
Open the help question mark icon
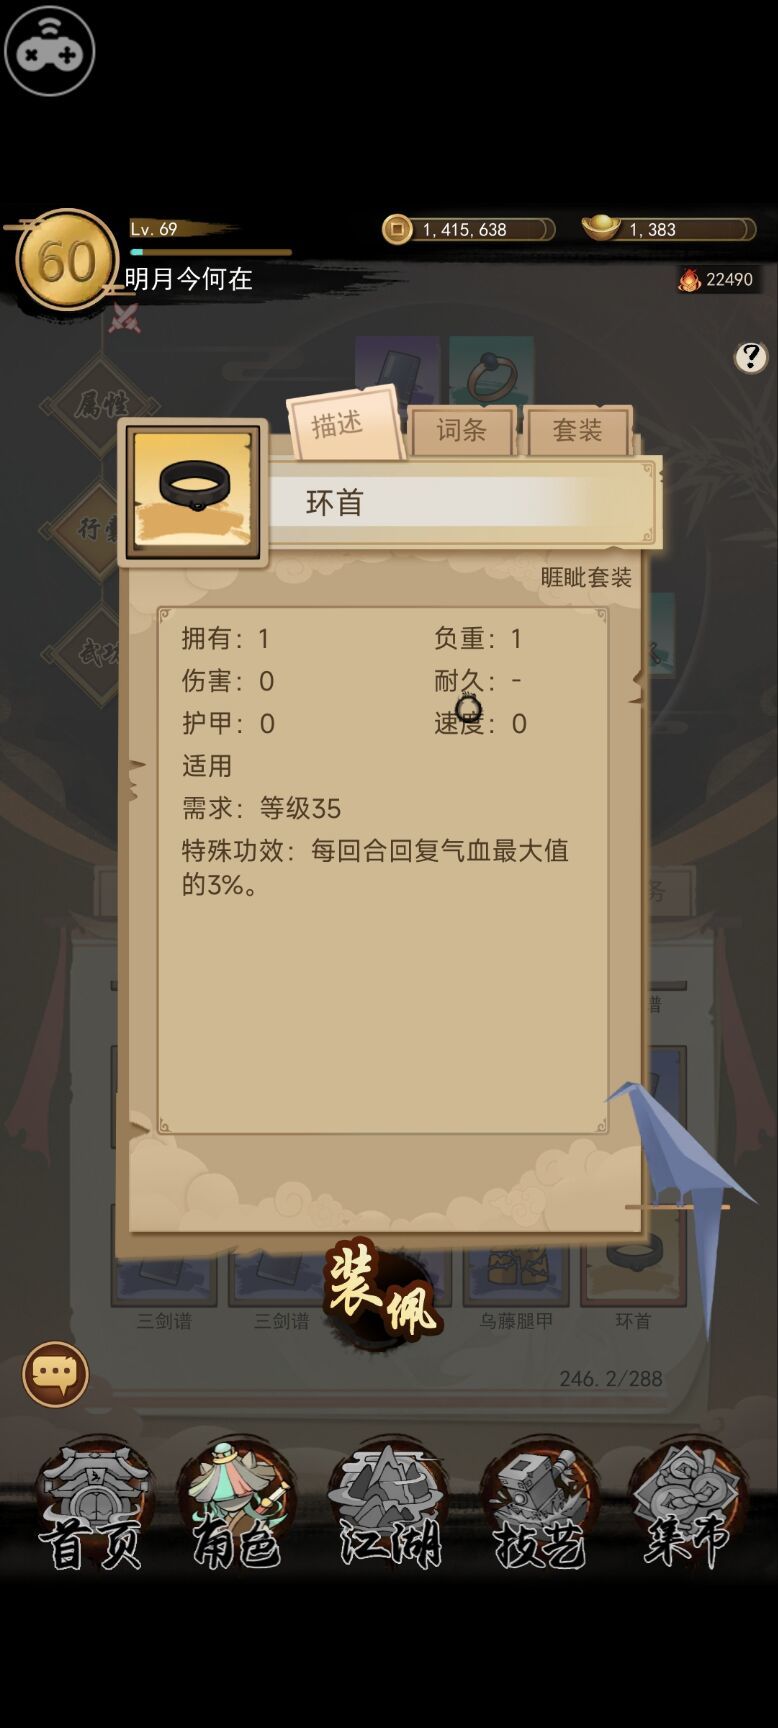pos(751,357)
